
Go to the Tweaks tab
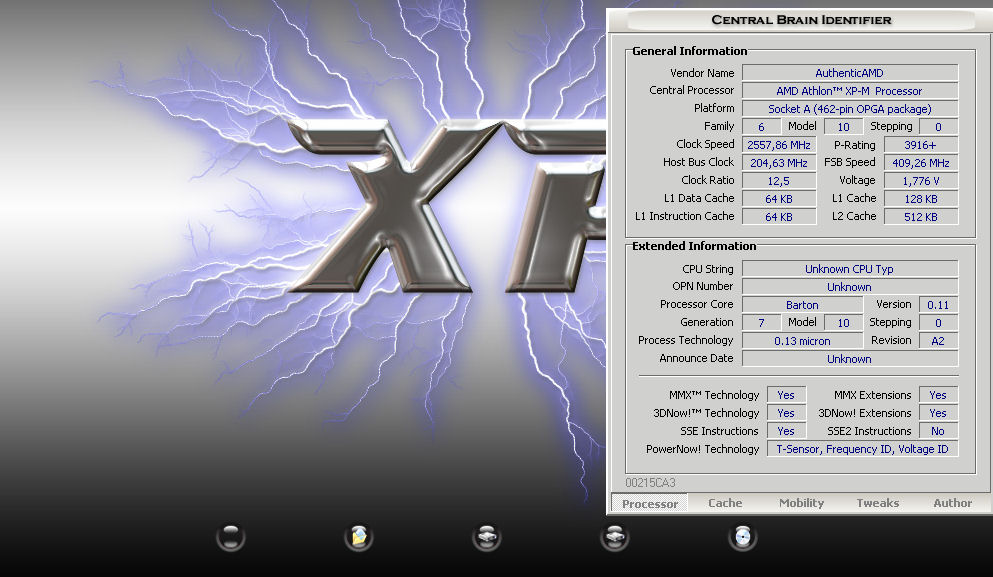tap(878, 503)
